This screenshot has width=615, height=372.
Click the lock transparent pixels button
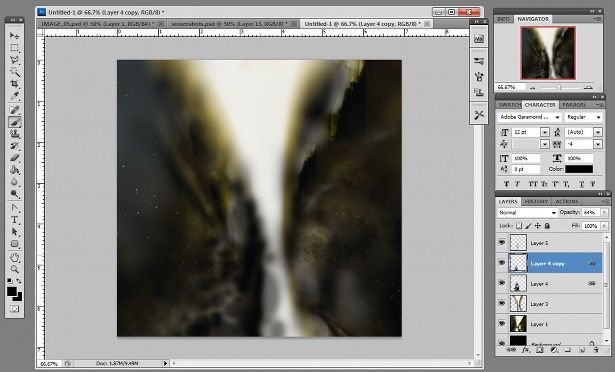[x=519, y=226]
